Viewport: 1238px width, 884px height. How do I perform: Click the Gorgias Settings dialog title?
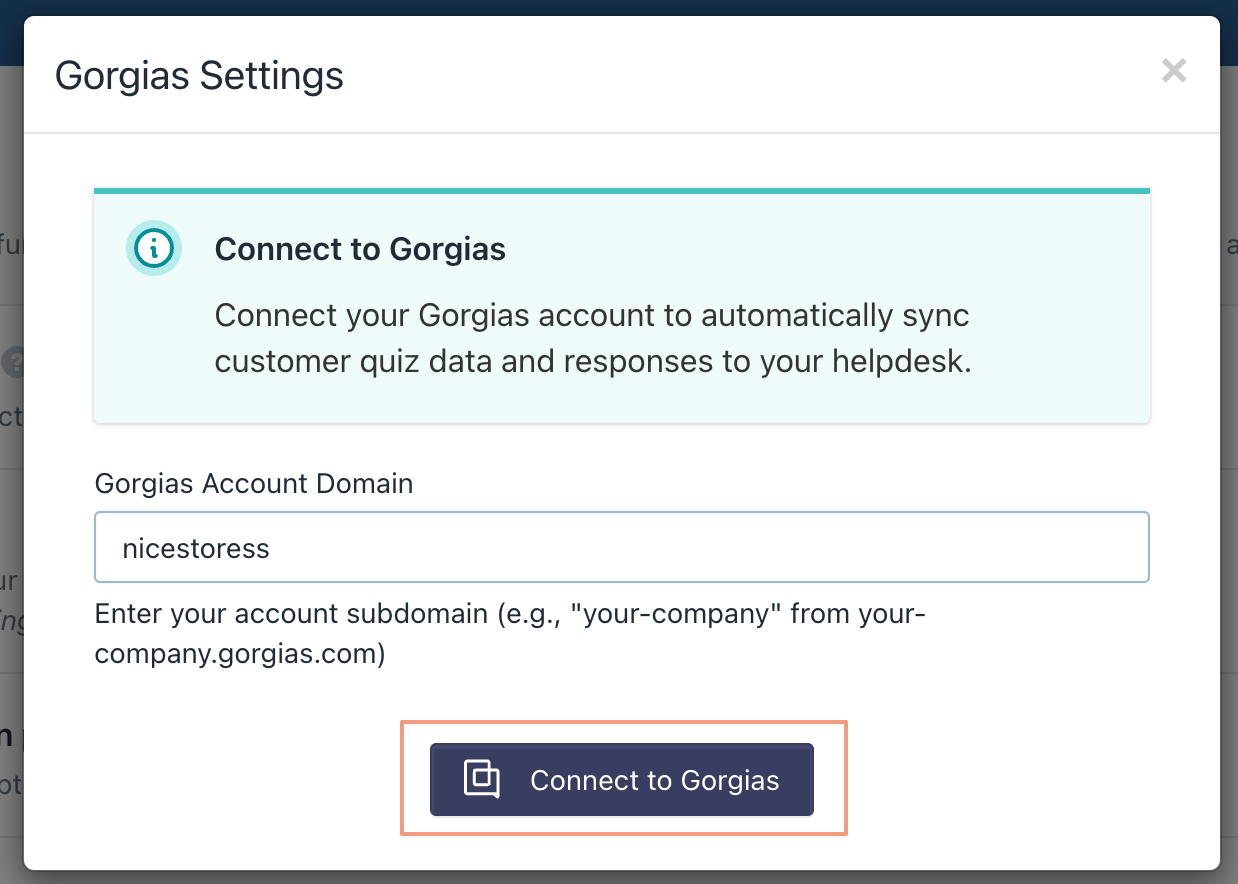[199, 76]
